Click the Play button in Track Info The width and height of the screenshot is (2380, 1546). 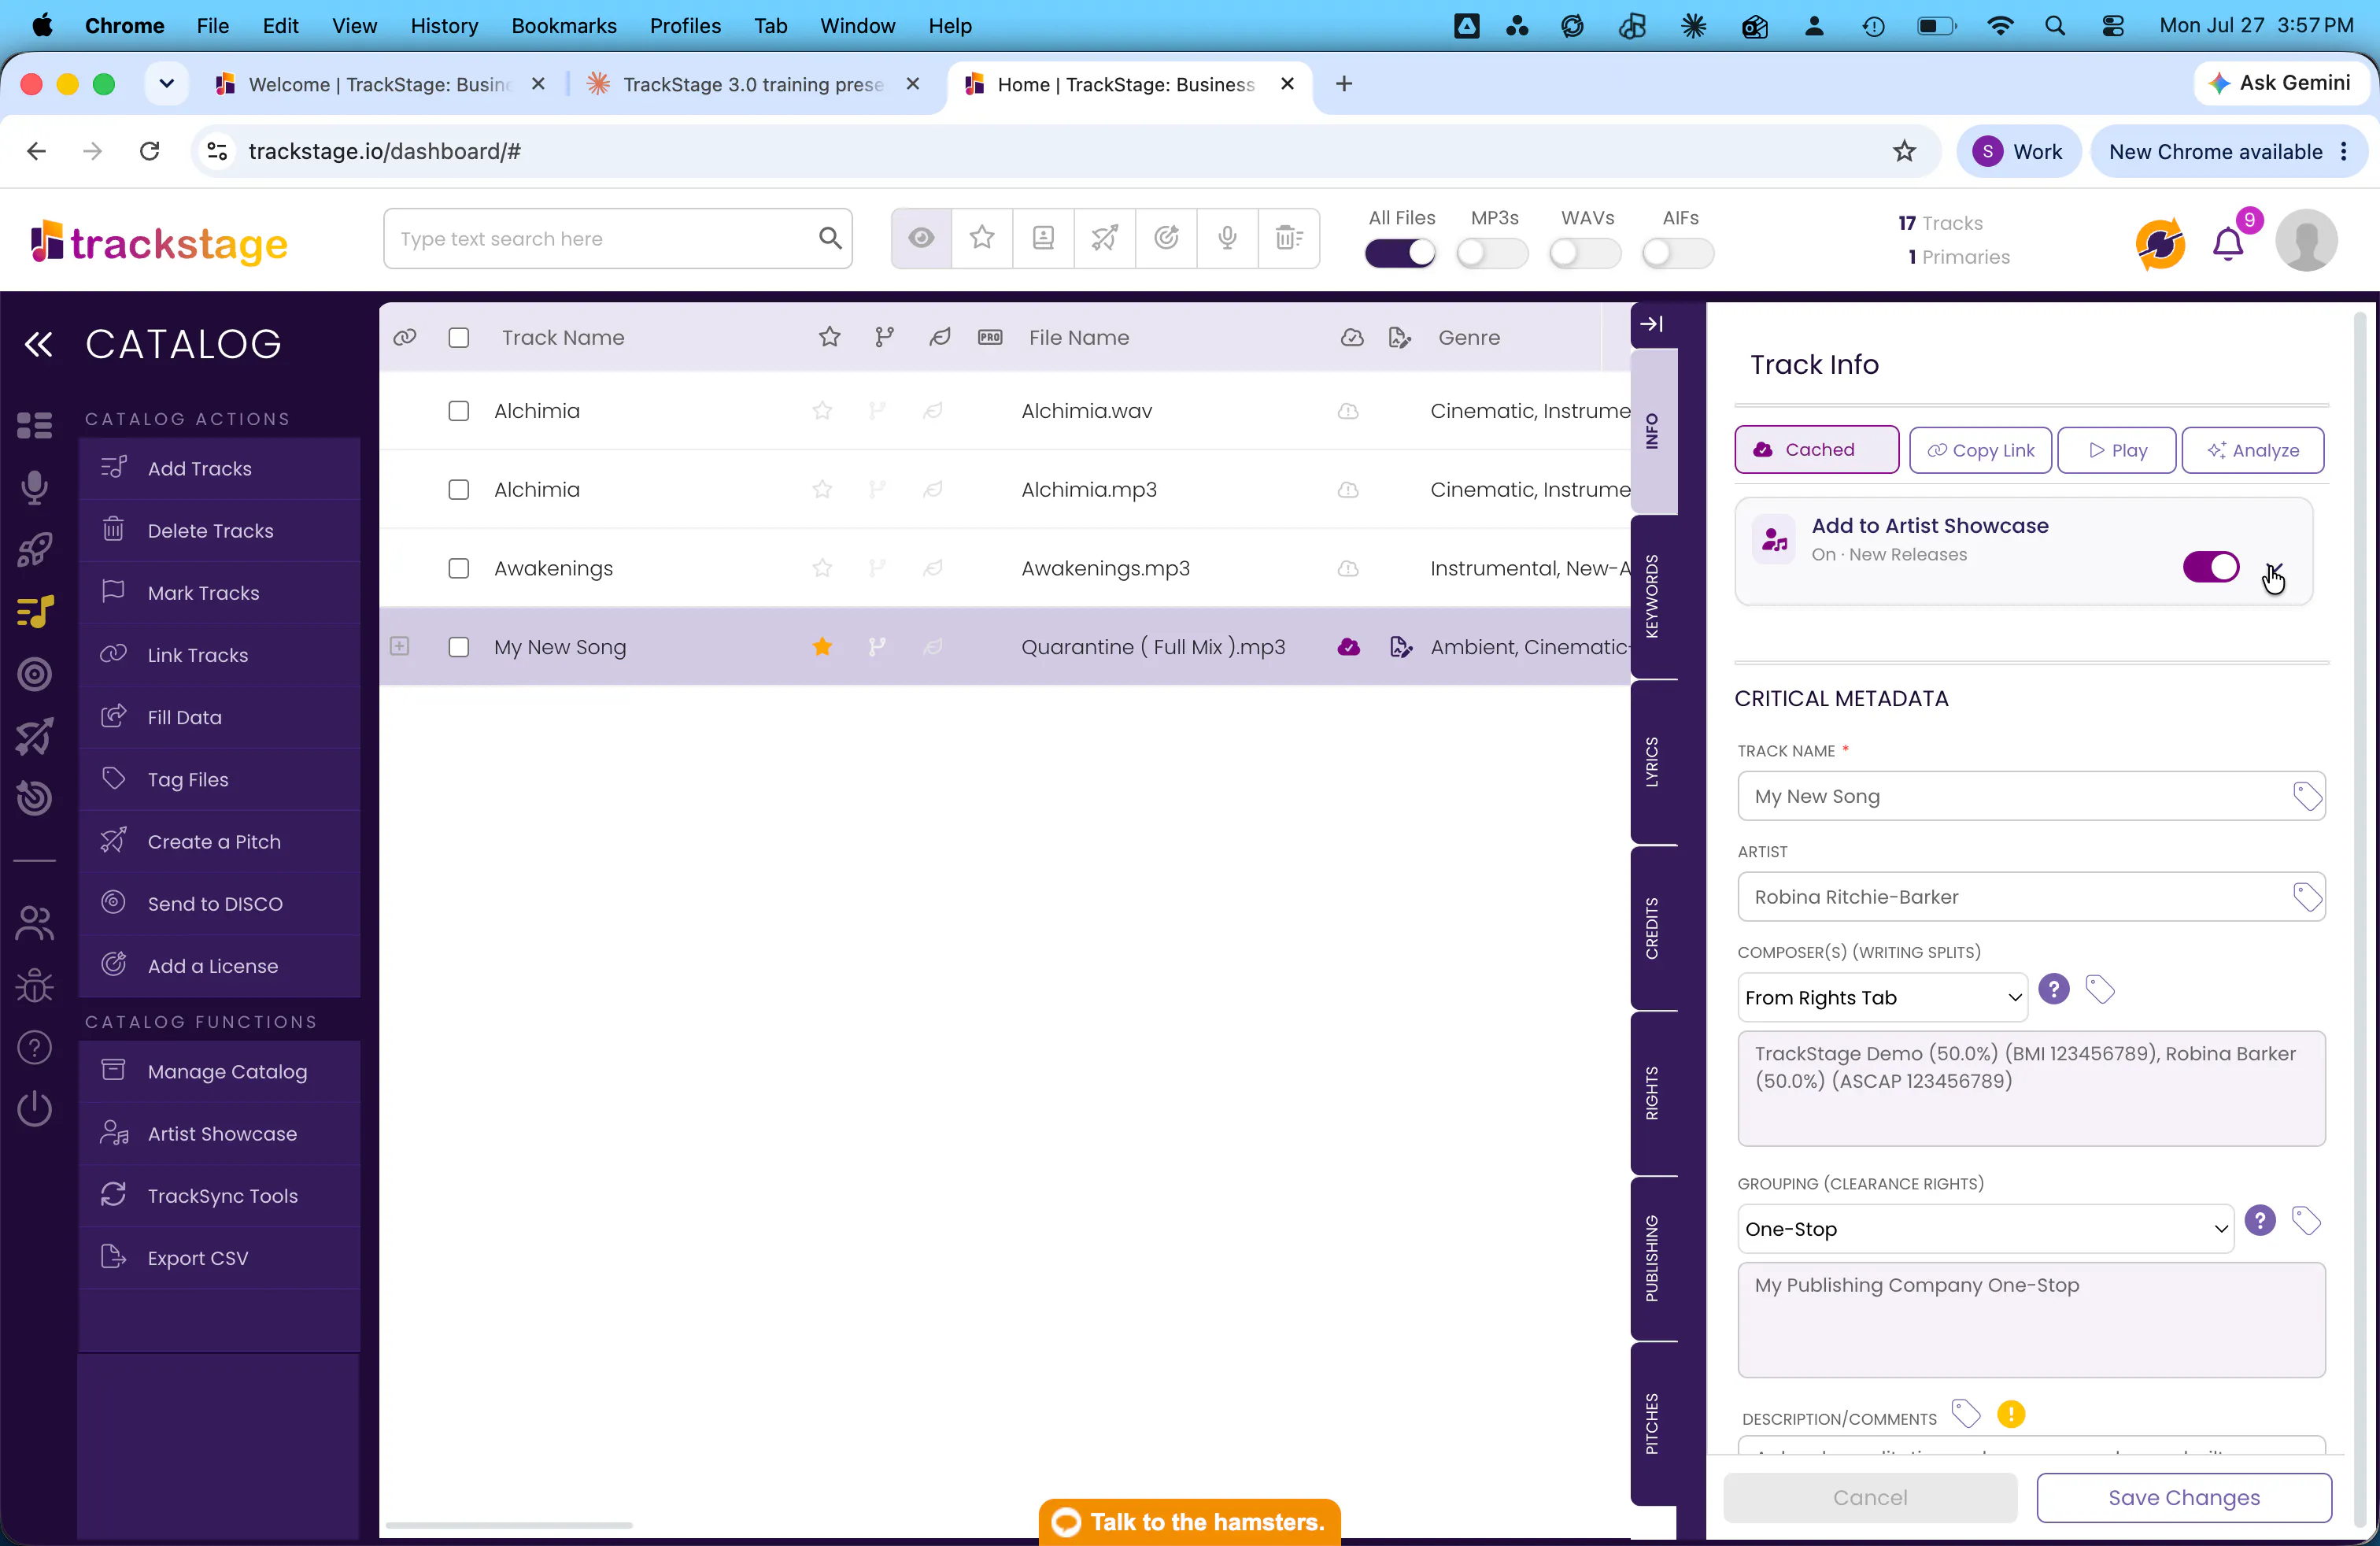coord(2116,450)
